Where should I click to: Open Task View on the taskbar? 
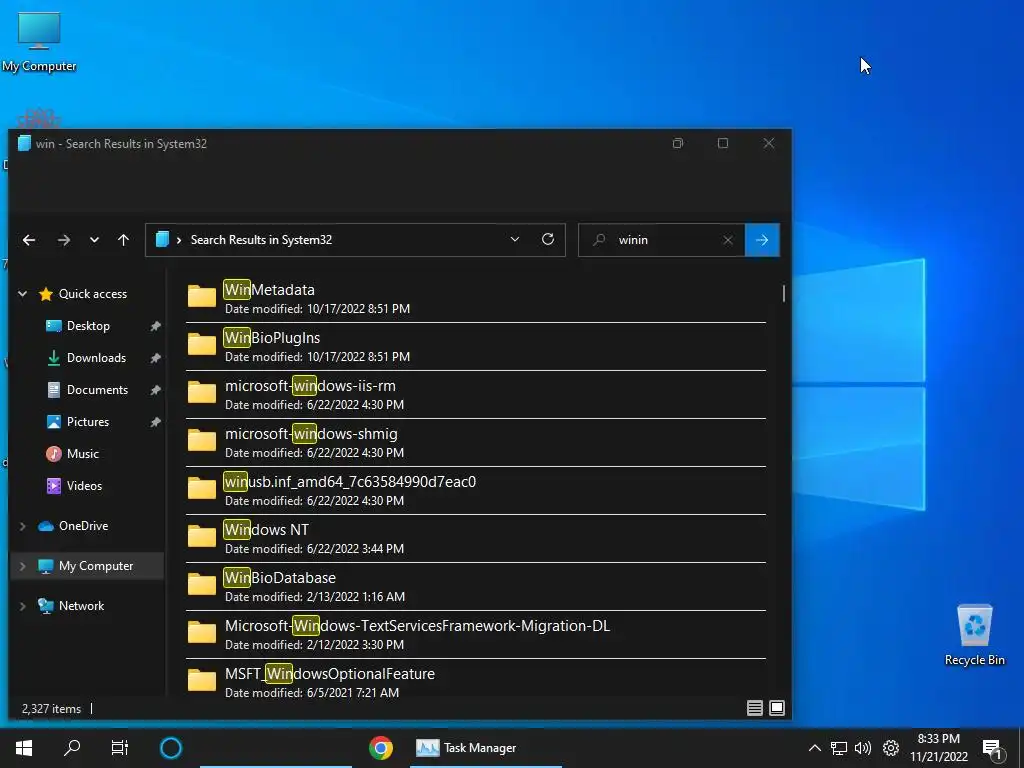(x=120, y=748)
